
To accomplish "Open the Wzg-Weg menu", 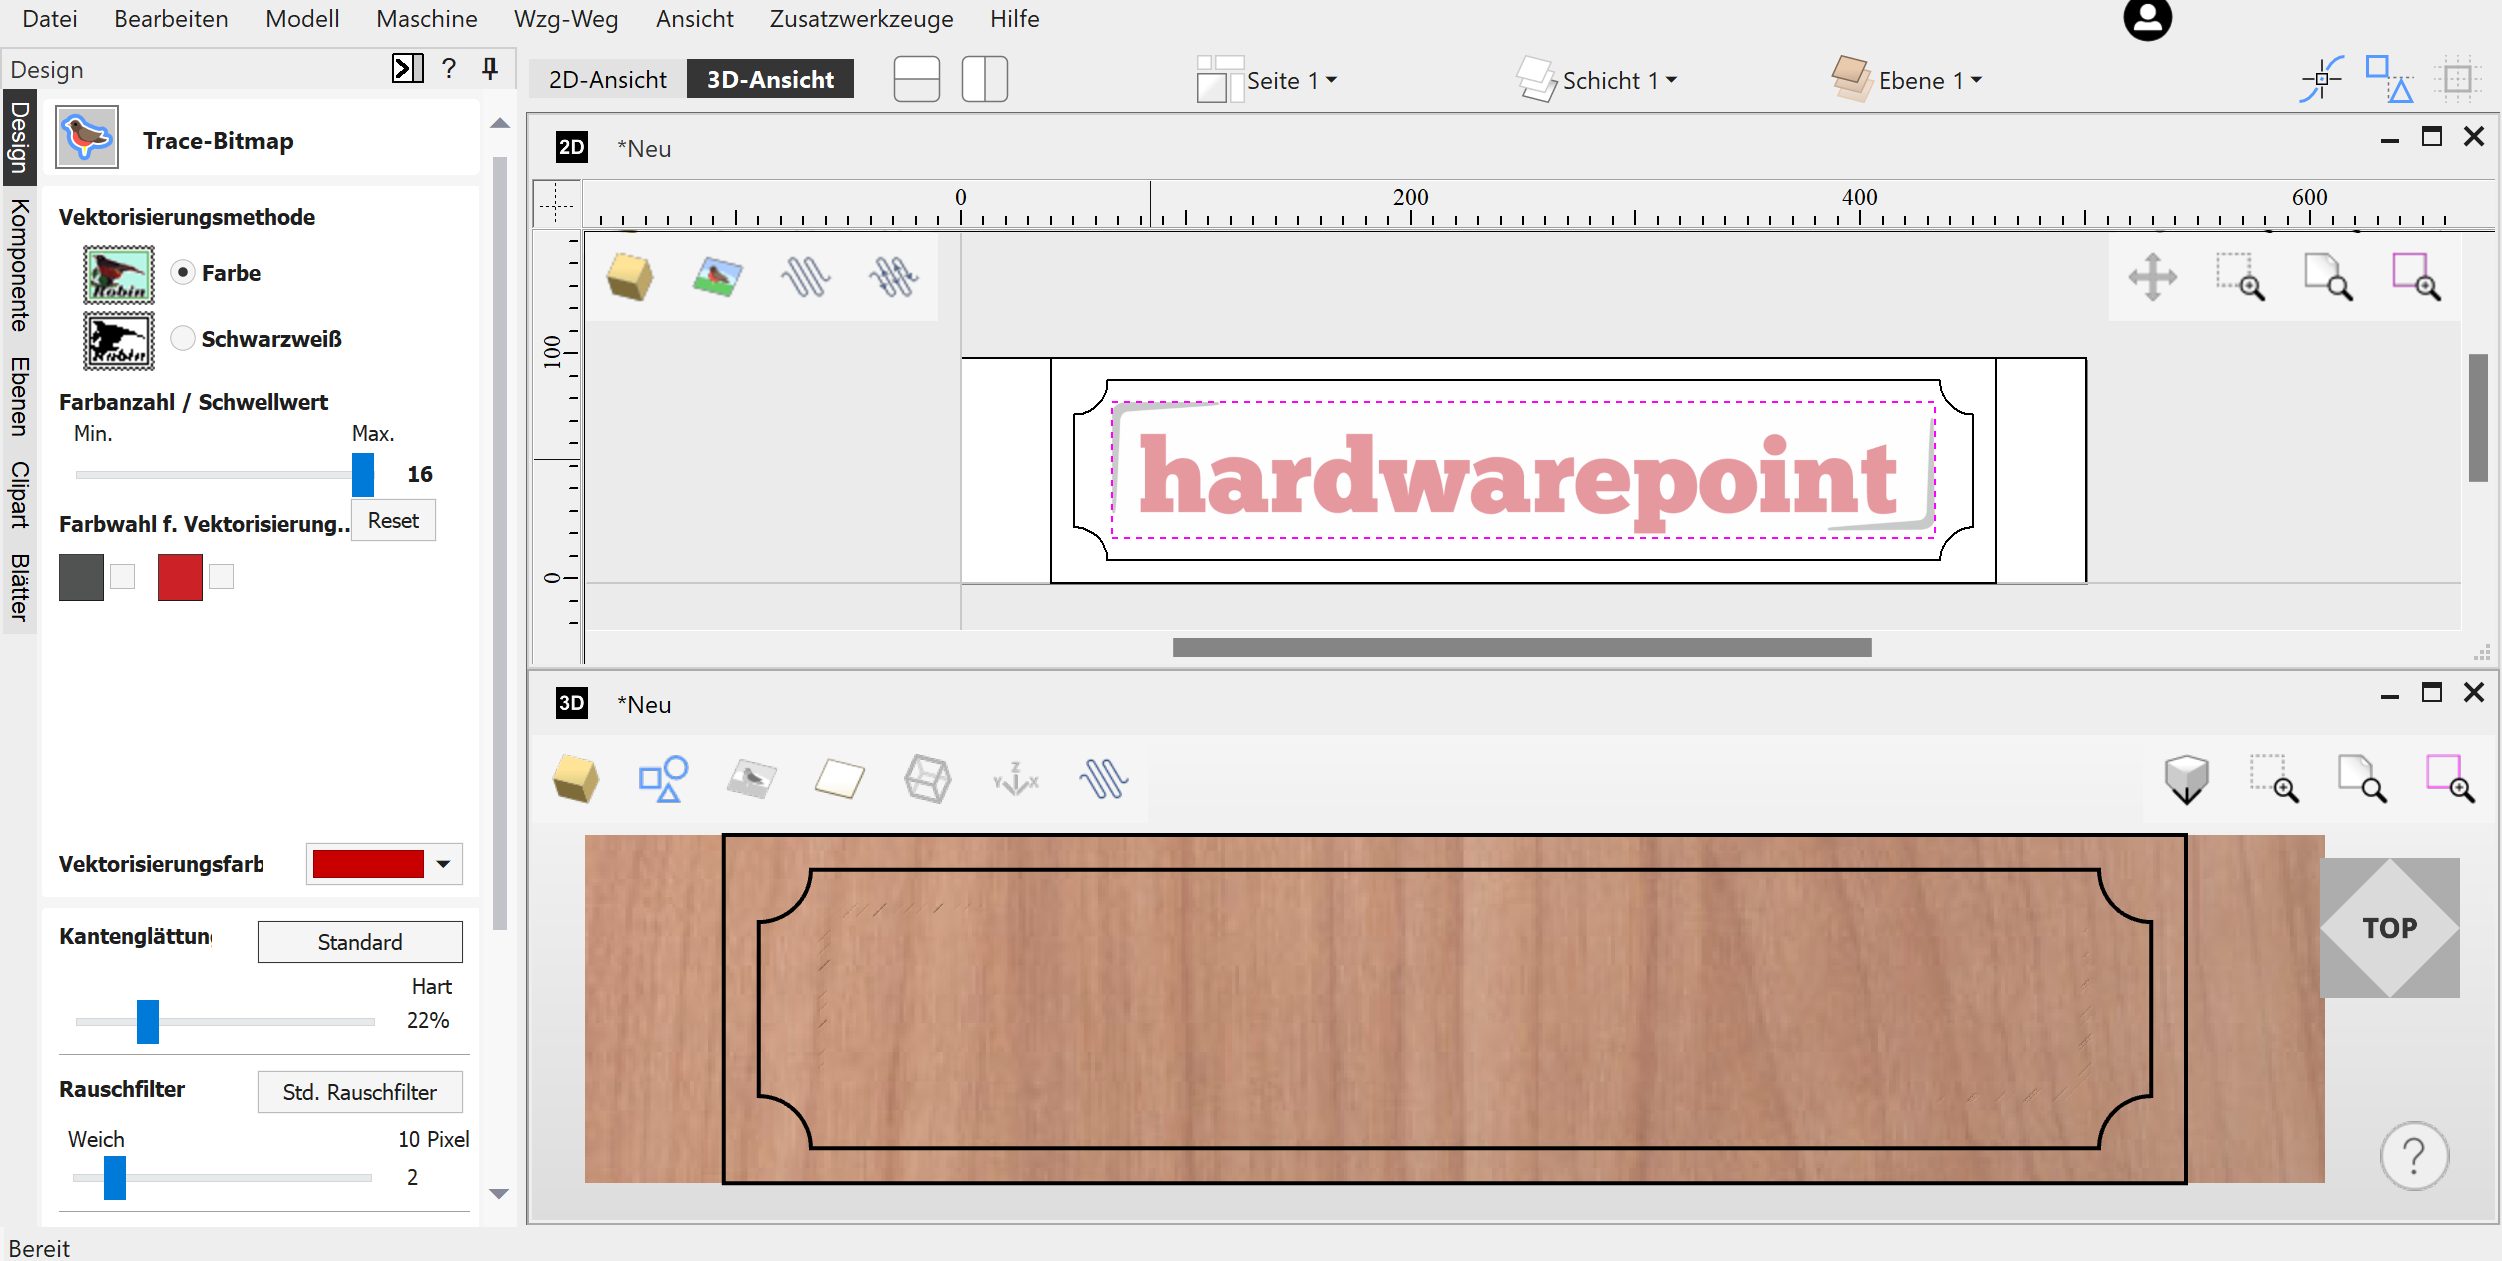I will [566, 19].
